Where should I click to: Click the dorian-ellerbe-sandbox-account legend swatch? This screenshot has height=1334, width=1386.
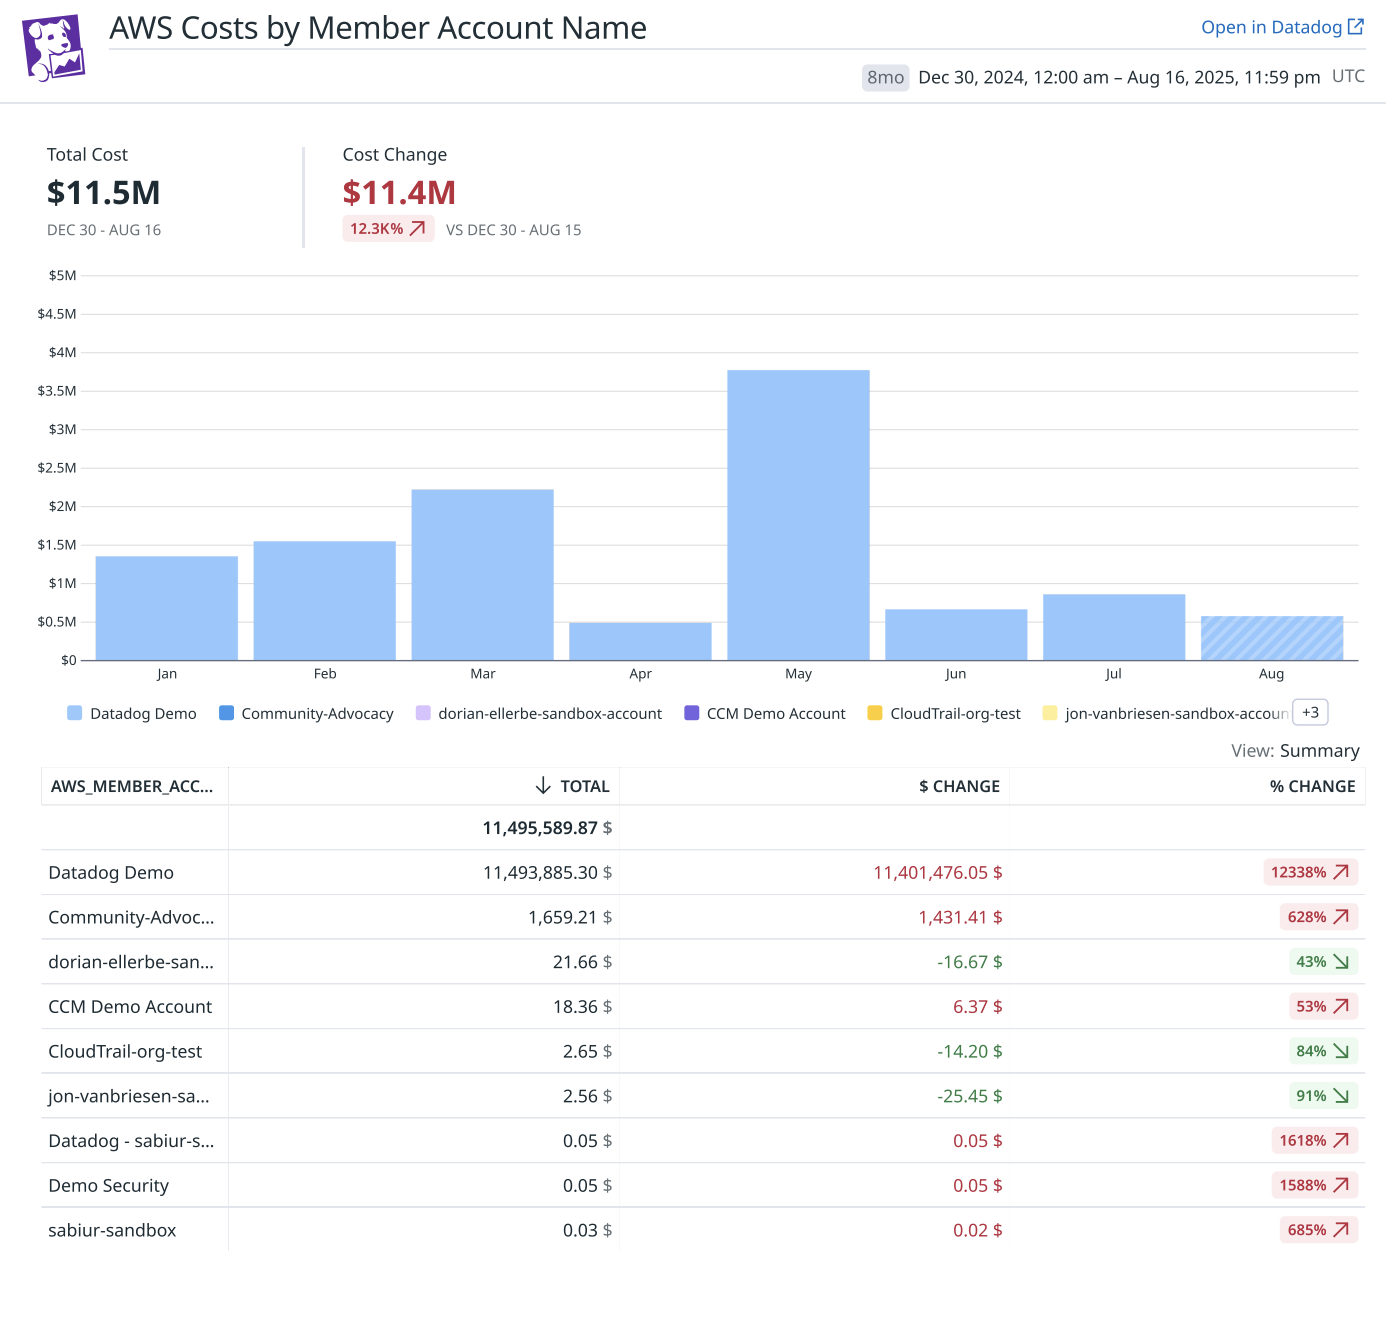[x=423, y=713]
